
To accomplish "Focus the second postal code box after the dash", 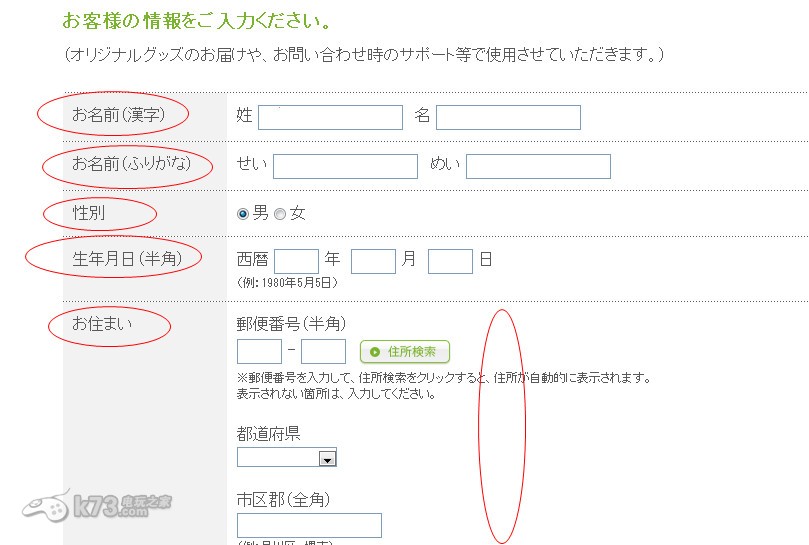I will click(323, 352).
